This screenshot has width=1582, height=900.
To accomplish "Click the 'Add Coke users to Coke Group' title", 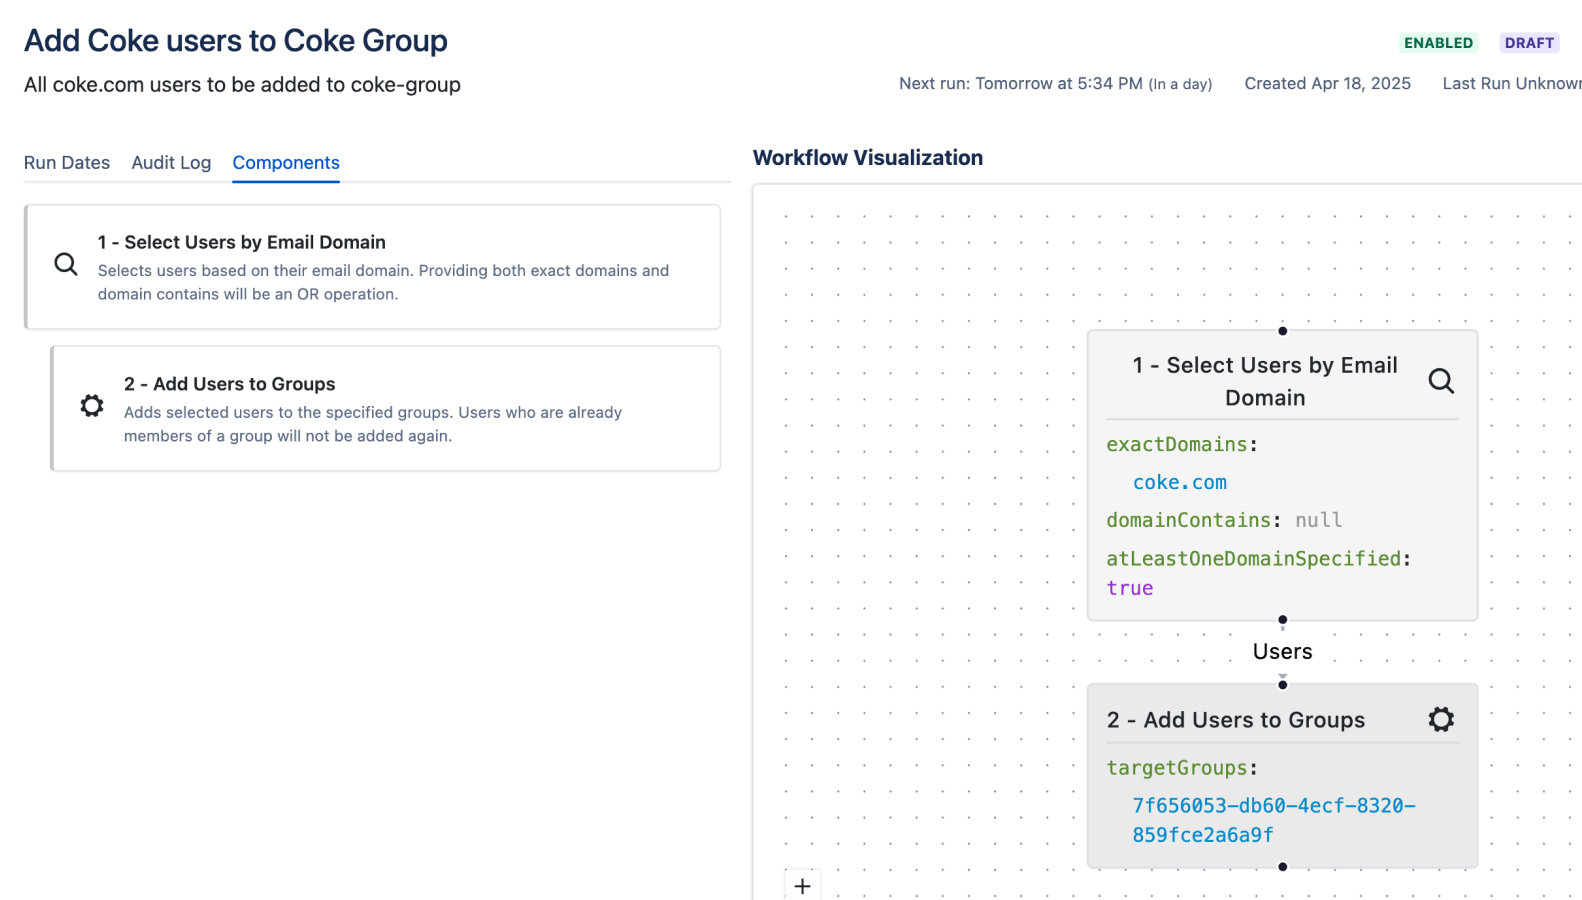I will click(236, 41).
